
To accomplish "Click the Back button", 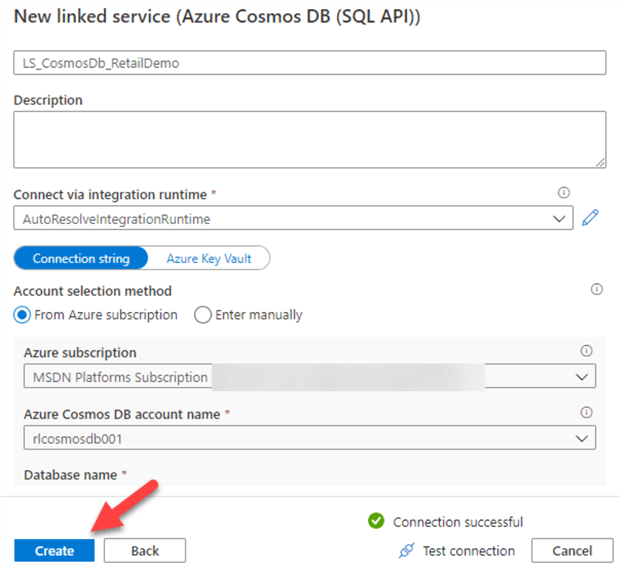I will [145, 551].
